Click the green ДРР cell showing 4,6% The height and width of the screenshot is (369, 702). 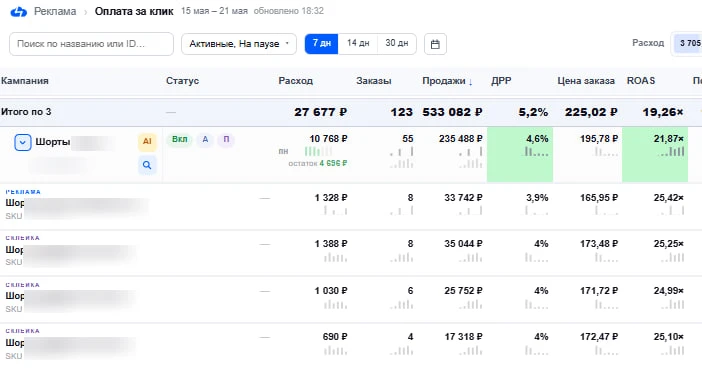tap(520, 154)
